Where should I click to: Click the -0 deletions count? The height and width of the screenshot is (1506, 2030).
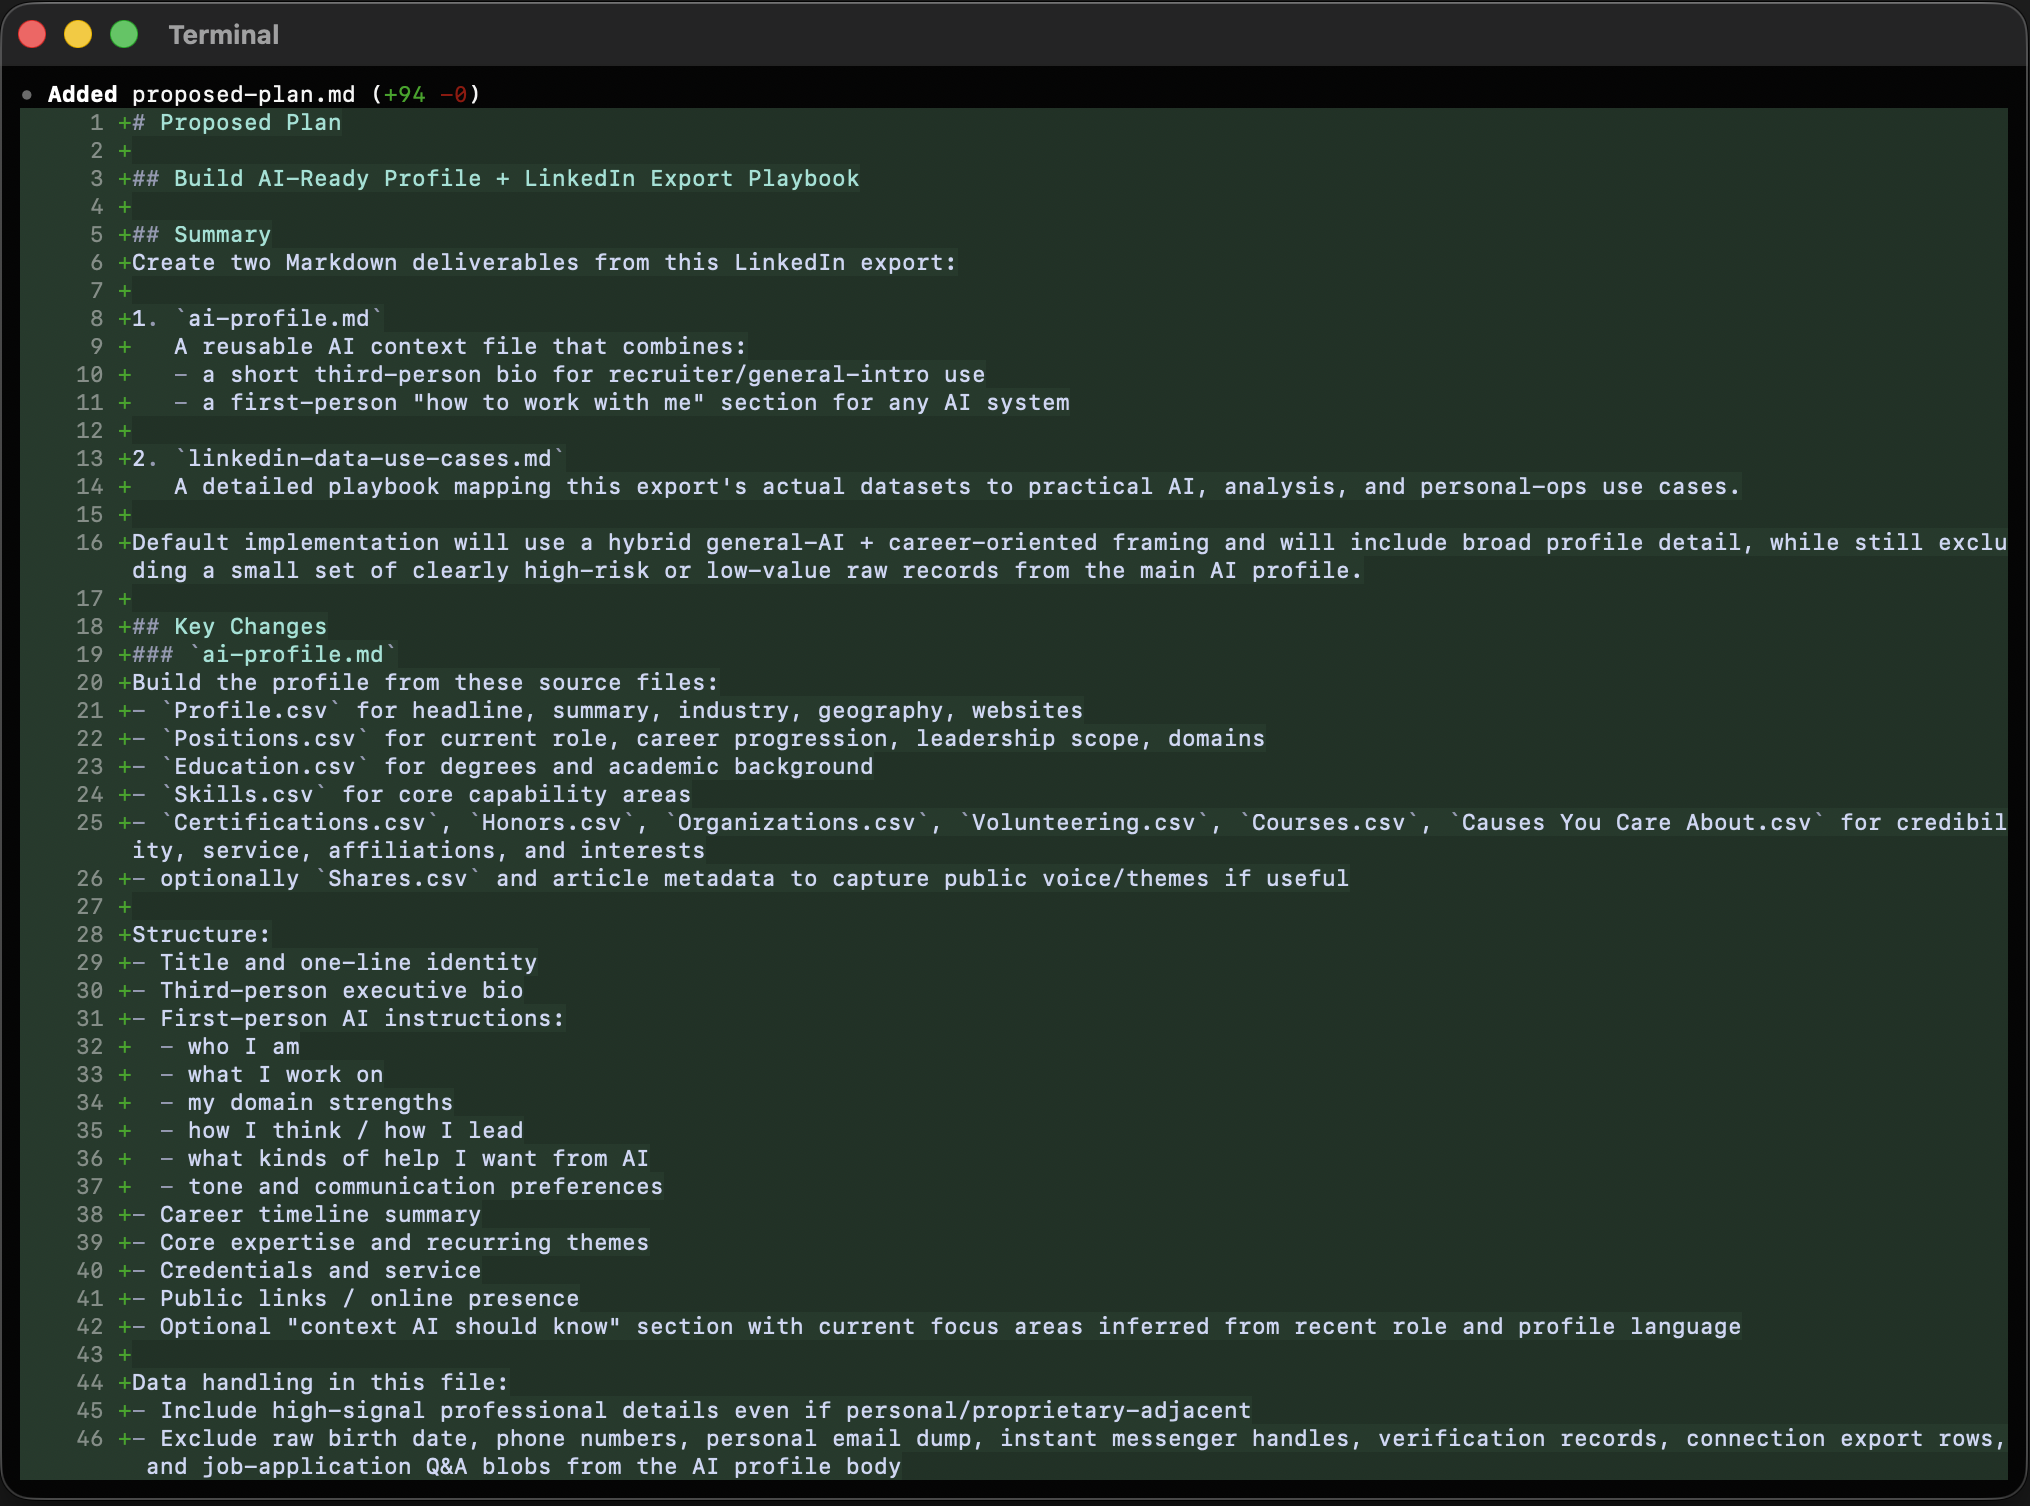pos(453,94)
